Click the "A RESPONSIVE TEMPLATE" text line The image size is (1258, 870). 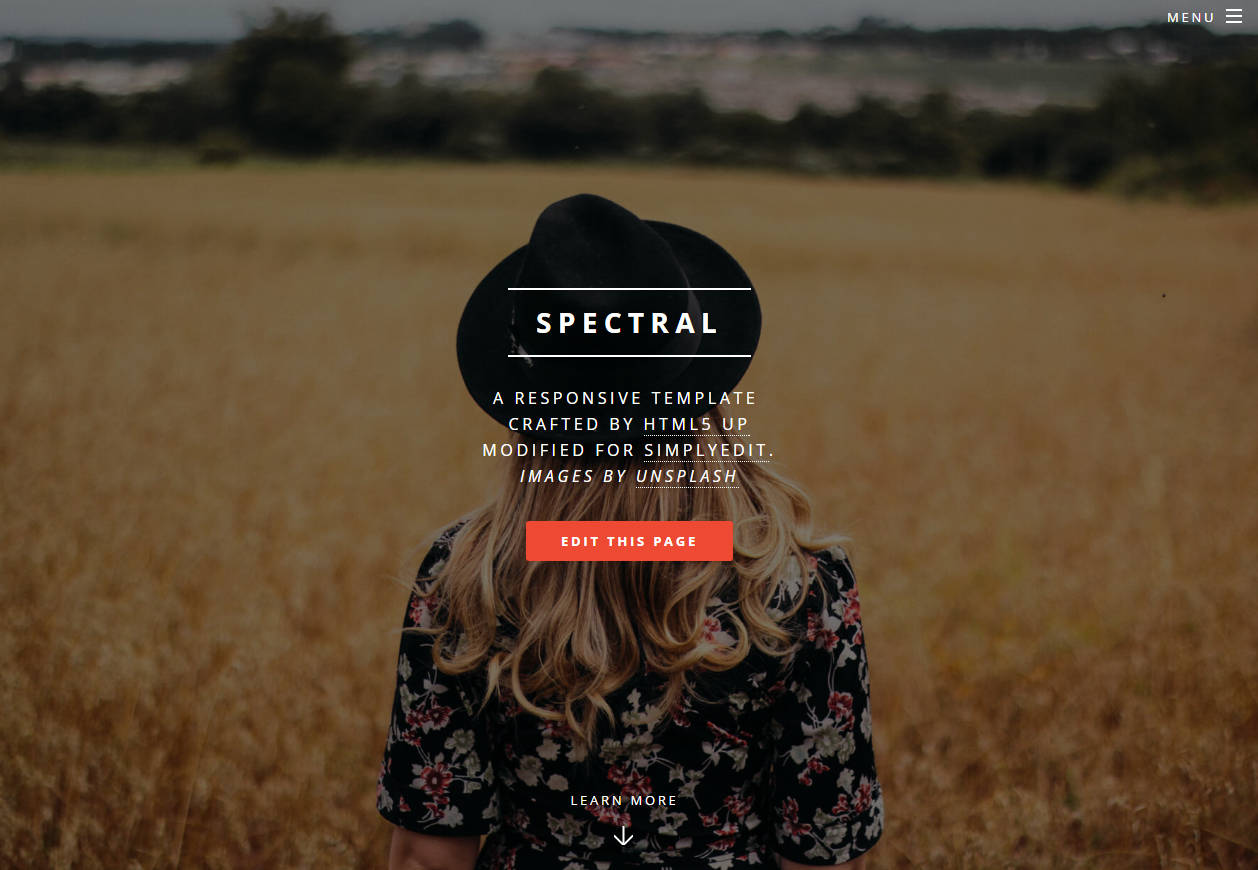(625, 398)
